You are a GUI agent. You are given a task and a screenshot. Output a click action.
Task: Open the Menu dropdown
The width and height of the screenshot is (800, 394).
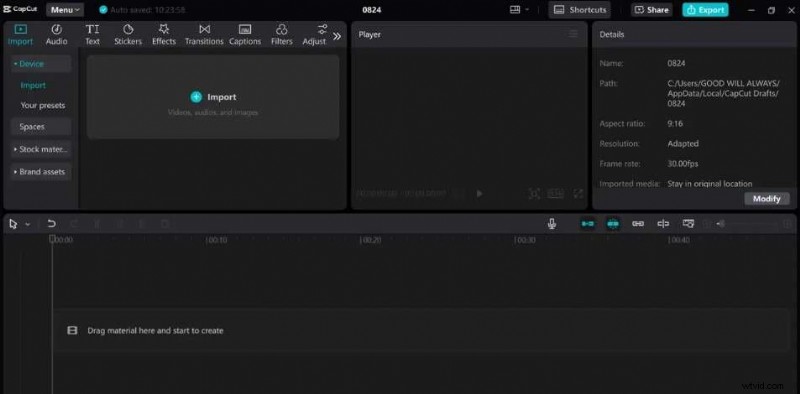(x=65, y=10)
